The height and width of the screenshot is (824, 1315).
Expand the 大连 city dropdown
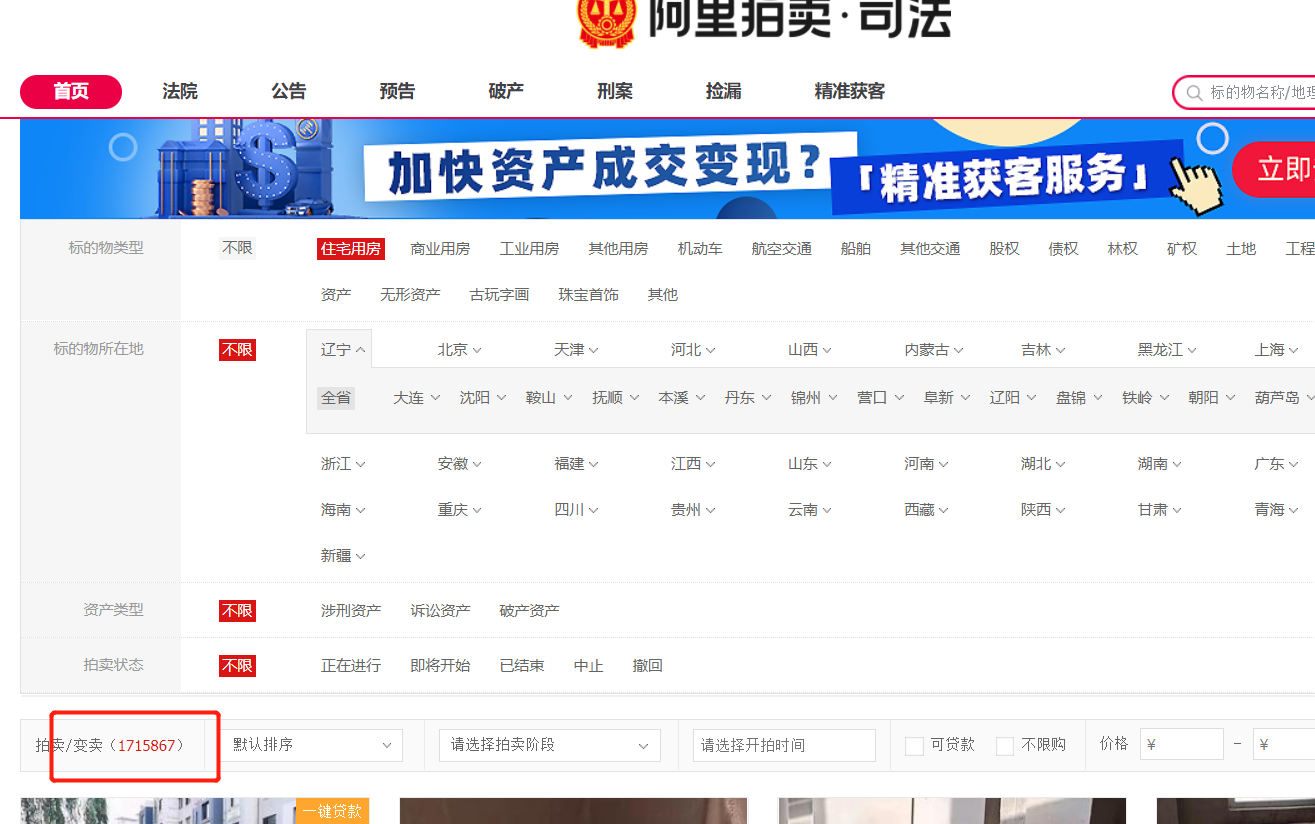[x=416, y=398]
